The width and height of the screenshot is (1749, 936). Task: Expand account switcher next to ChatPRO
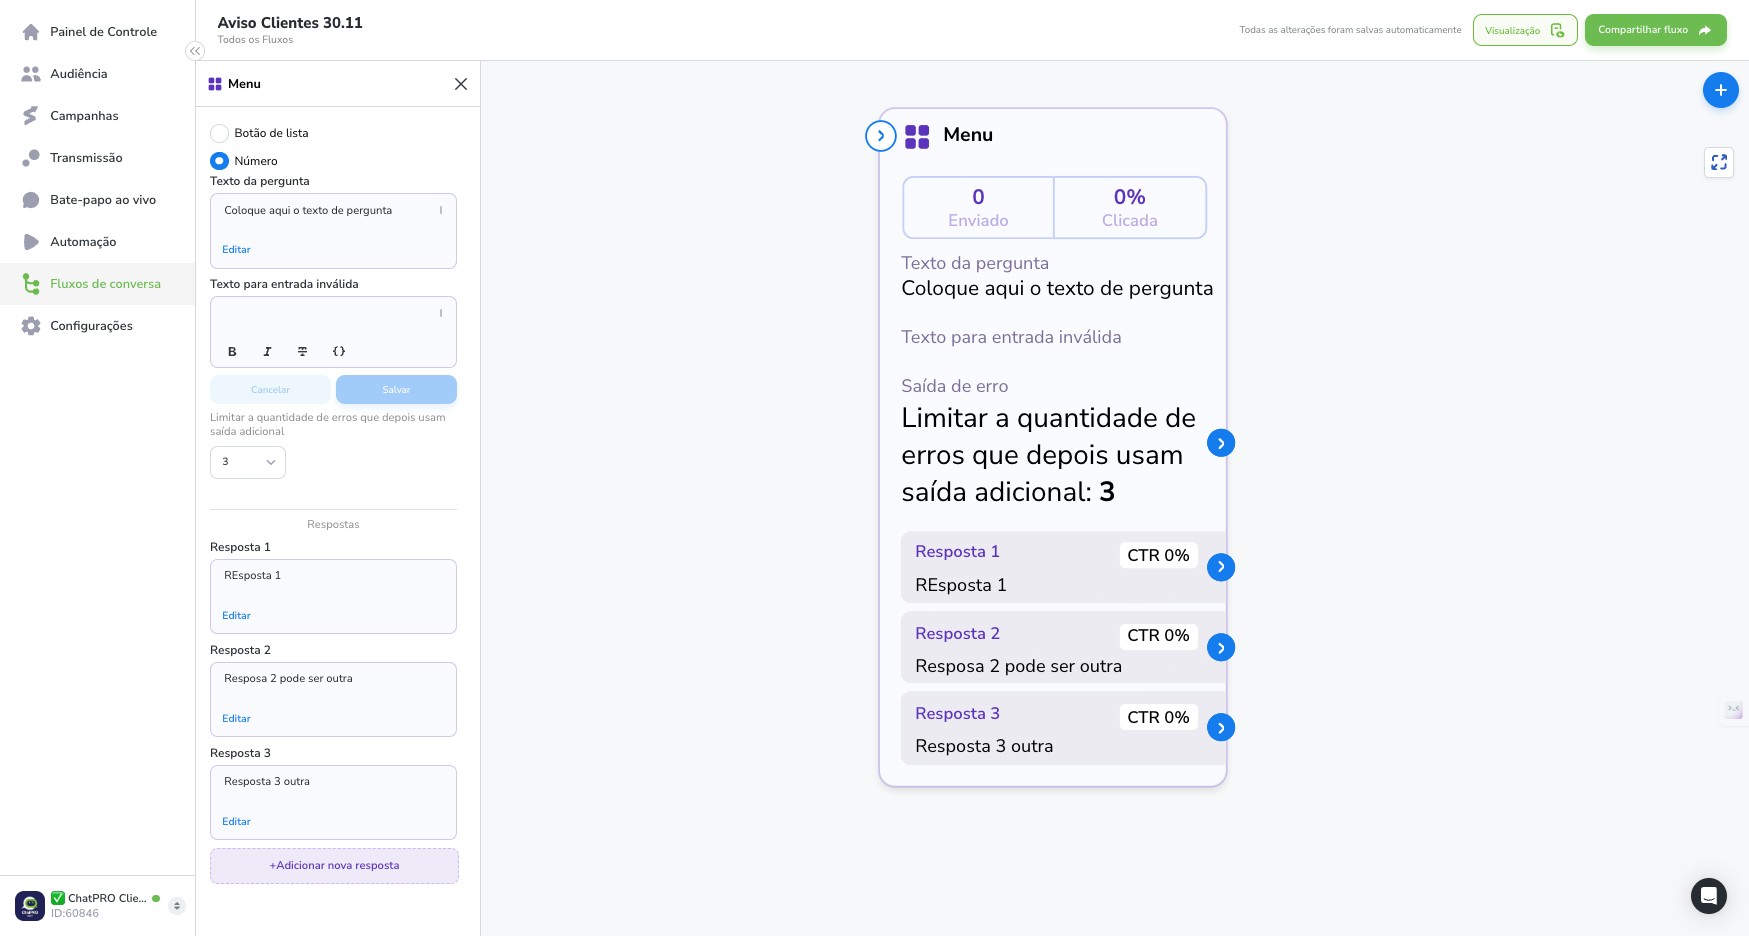pos(177,906)
